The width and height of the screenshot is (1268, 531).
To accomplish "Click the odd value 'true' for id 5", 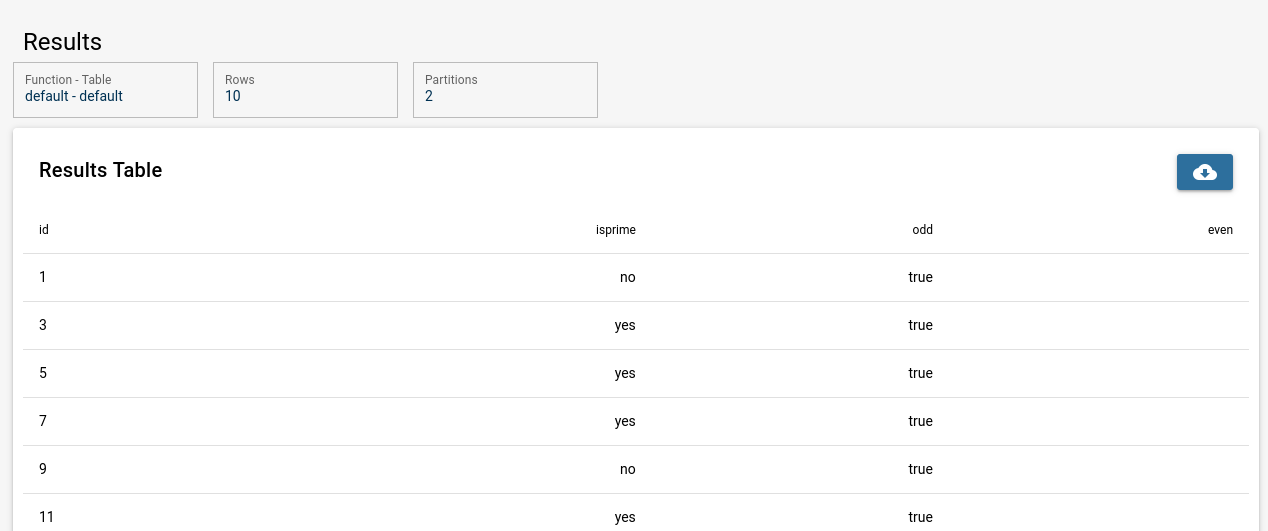I will (x=920, y=373).
